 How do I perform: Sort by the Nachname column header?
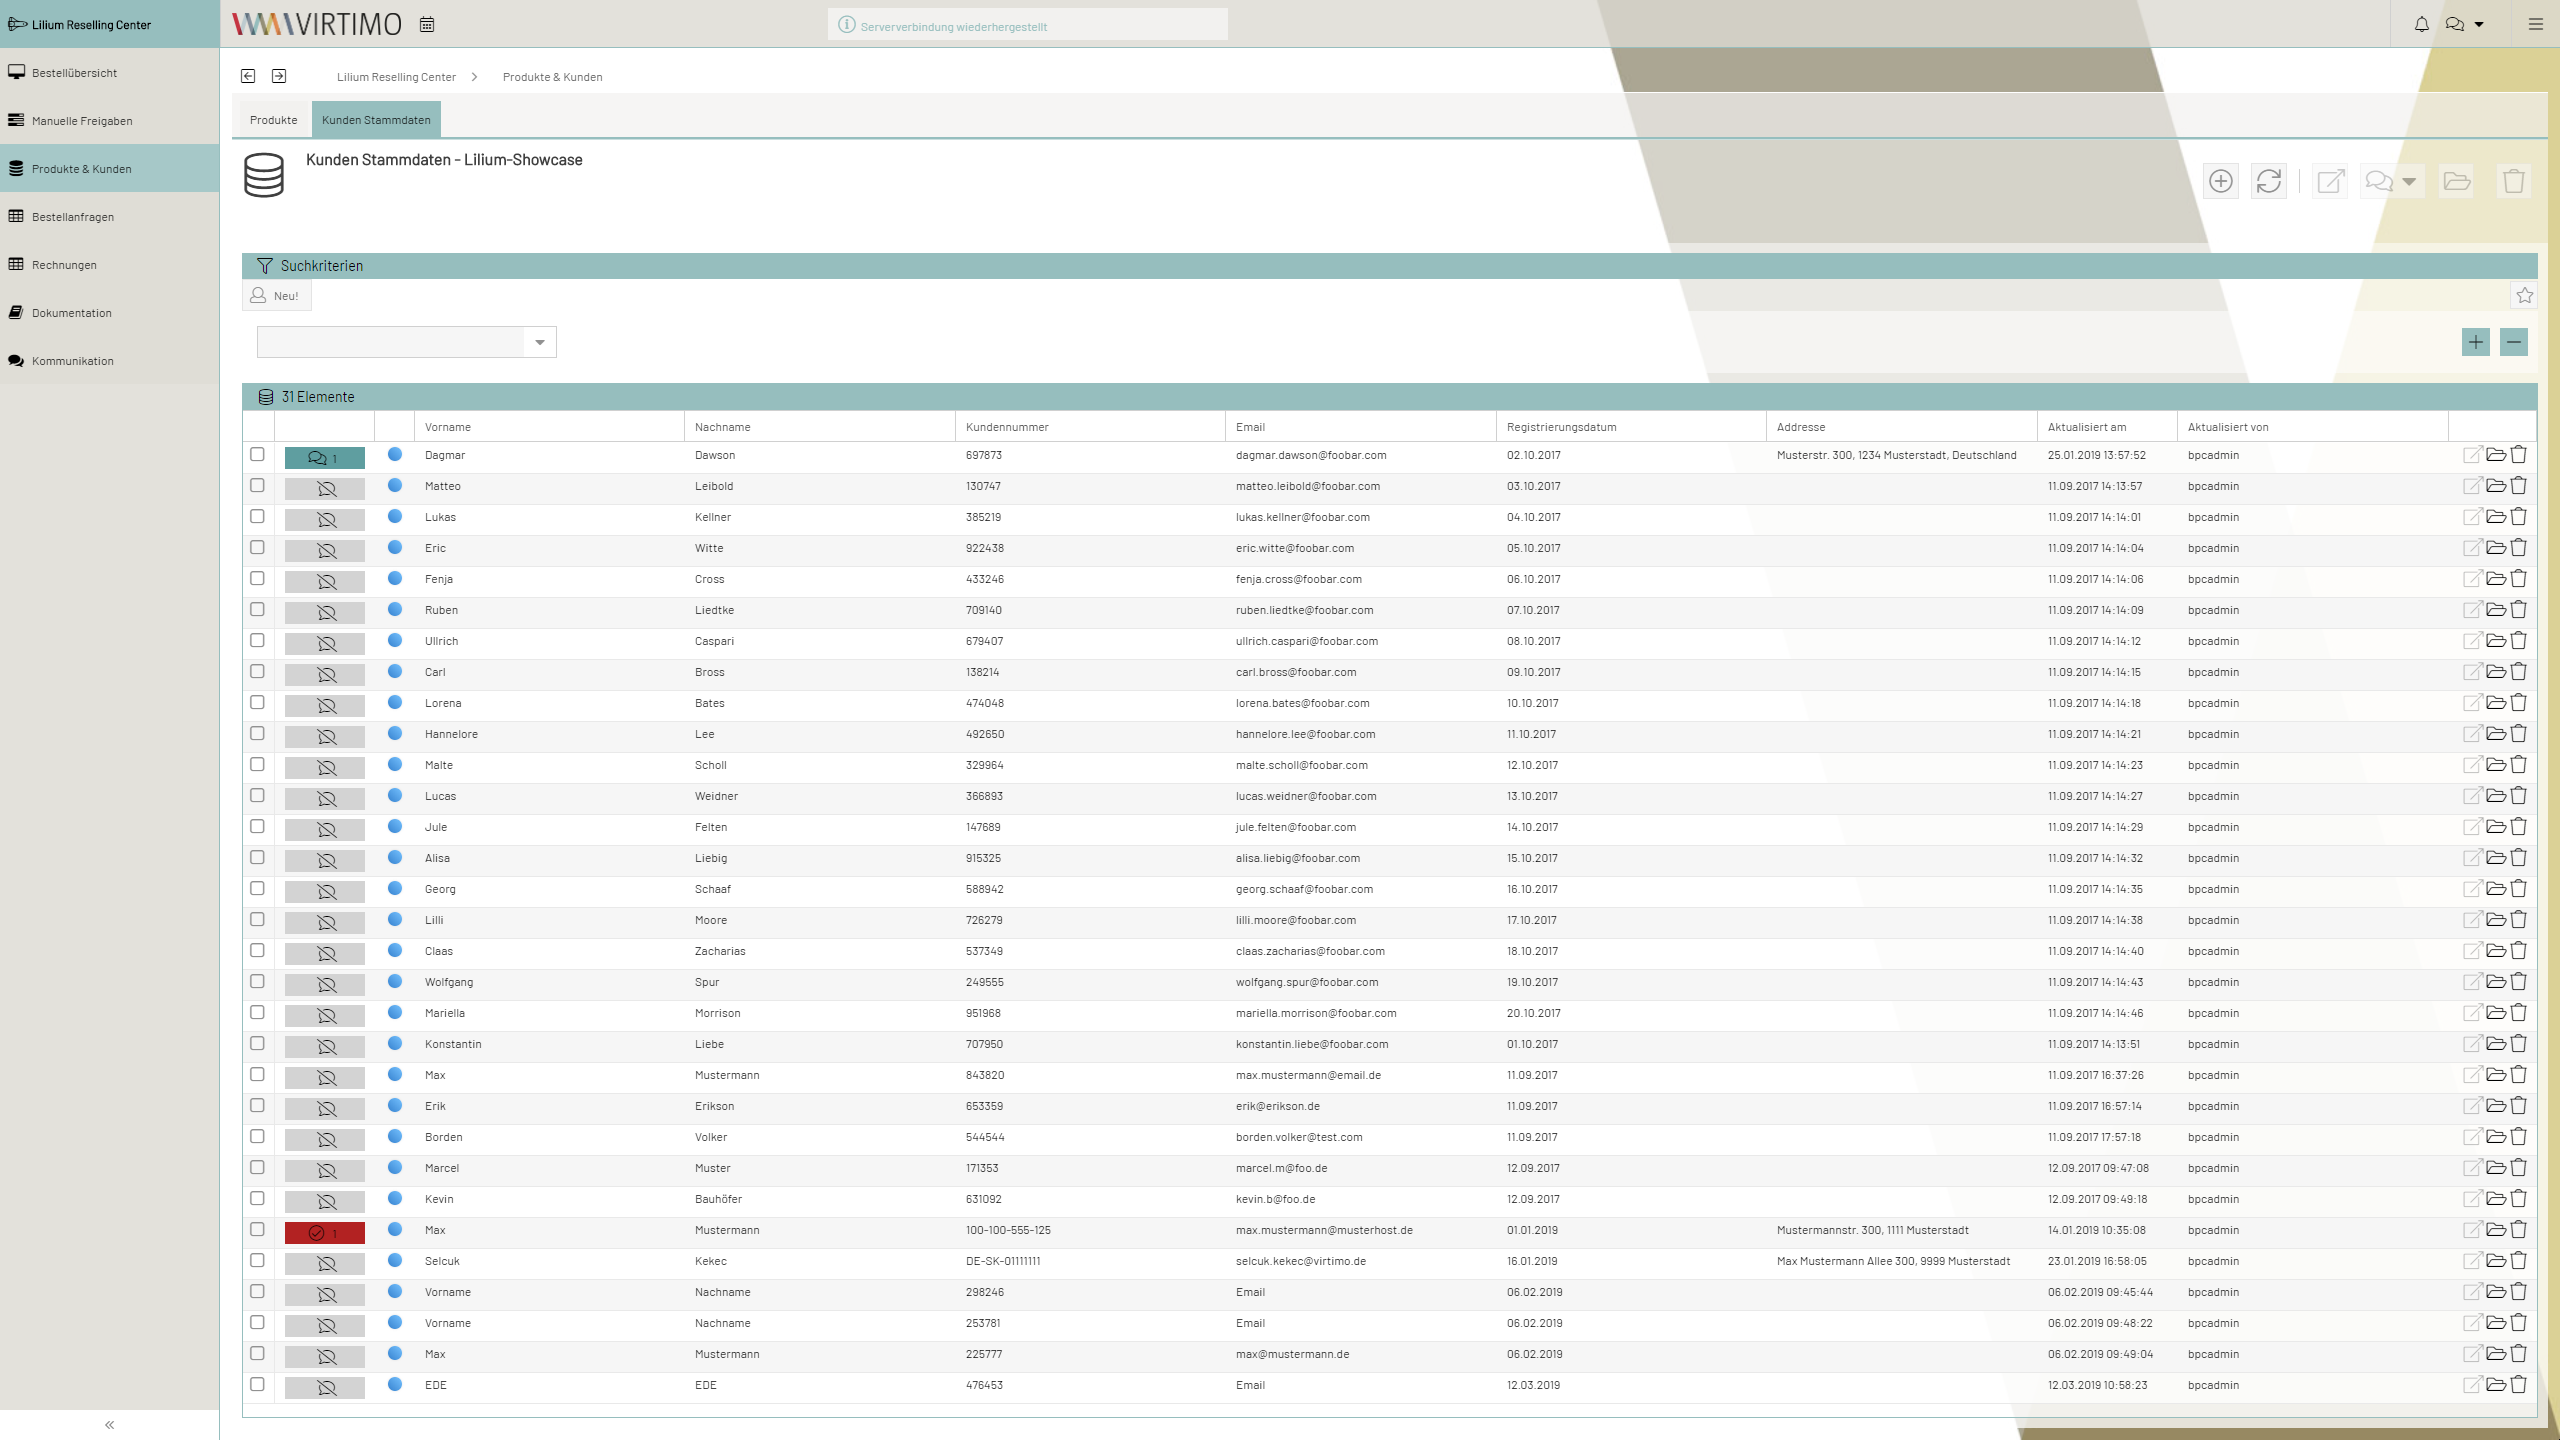click(820, 427)
